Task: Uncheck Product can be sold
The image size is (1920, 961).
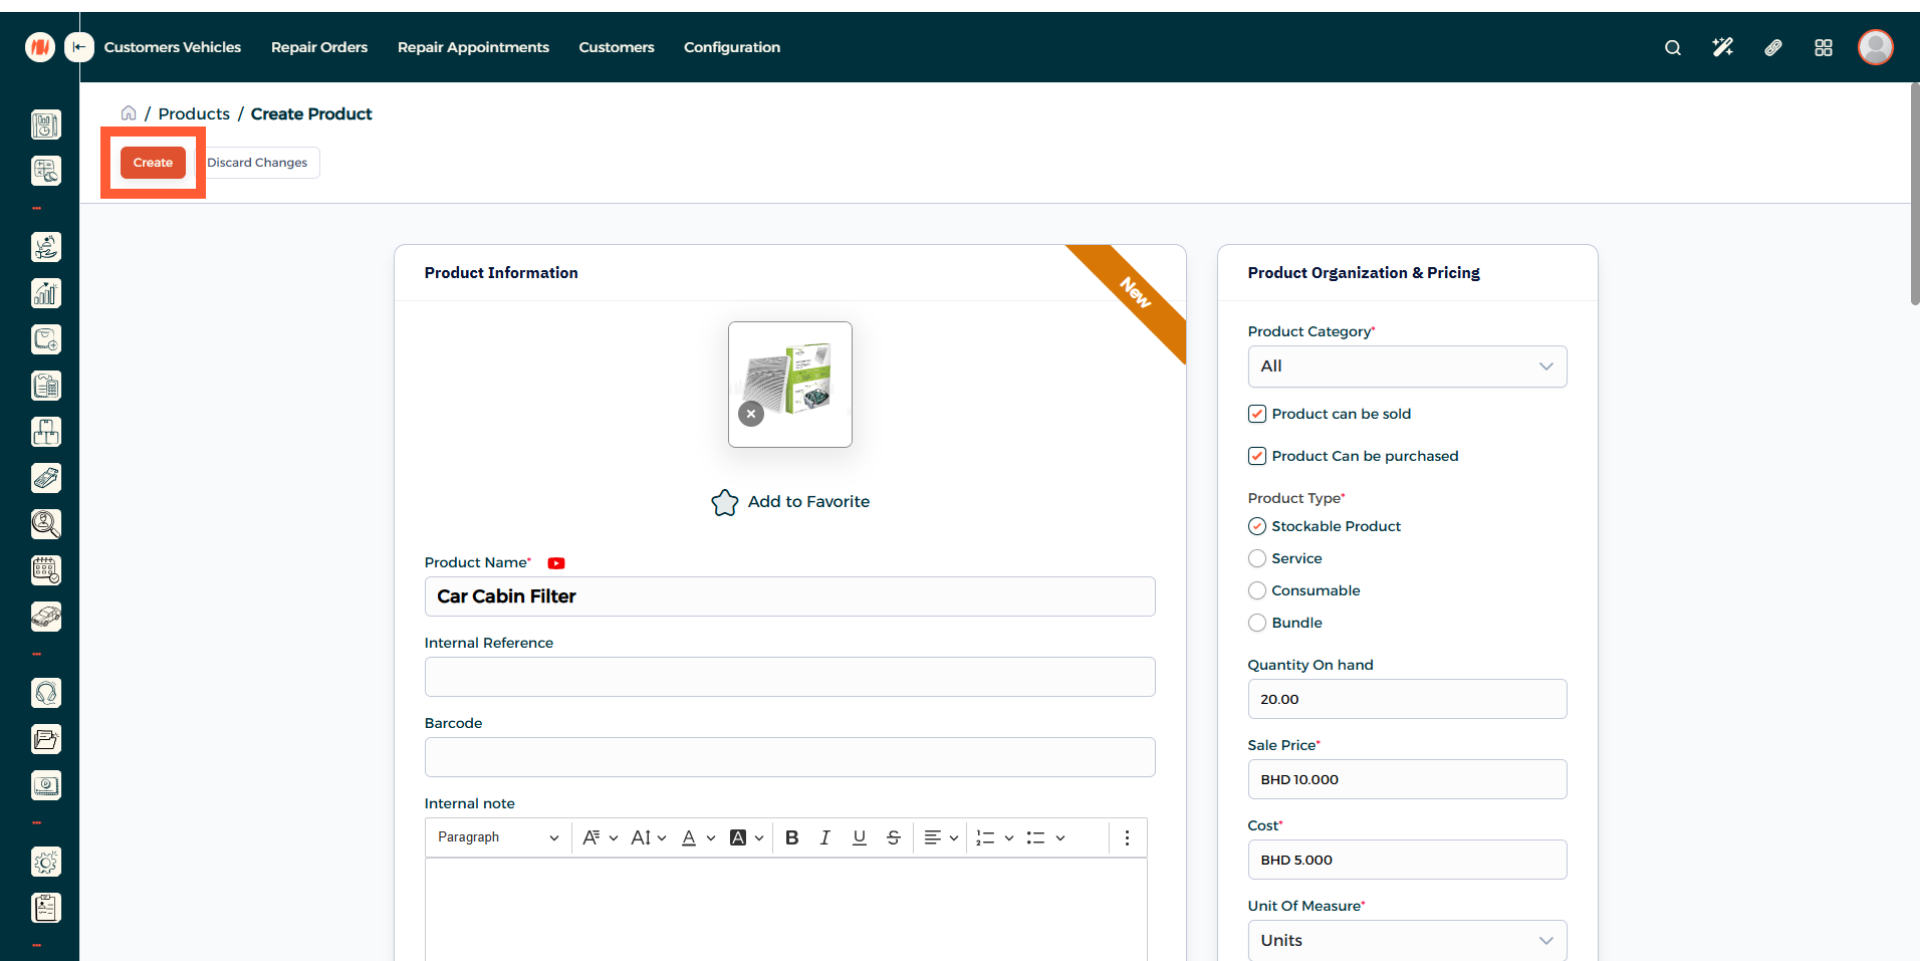Action: [x=1257, y=414]
